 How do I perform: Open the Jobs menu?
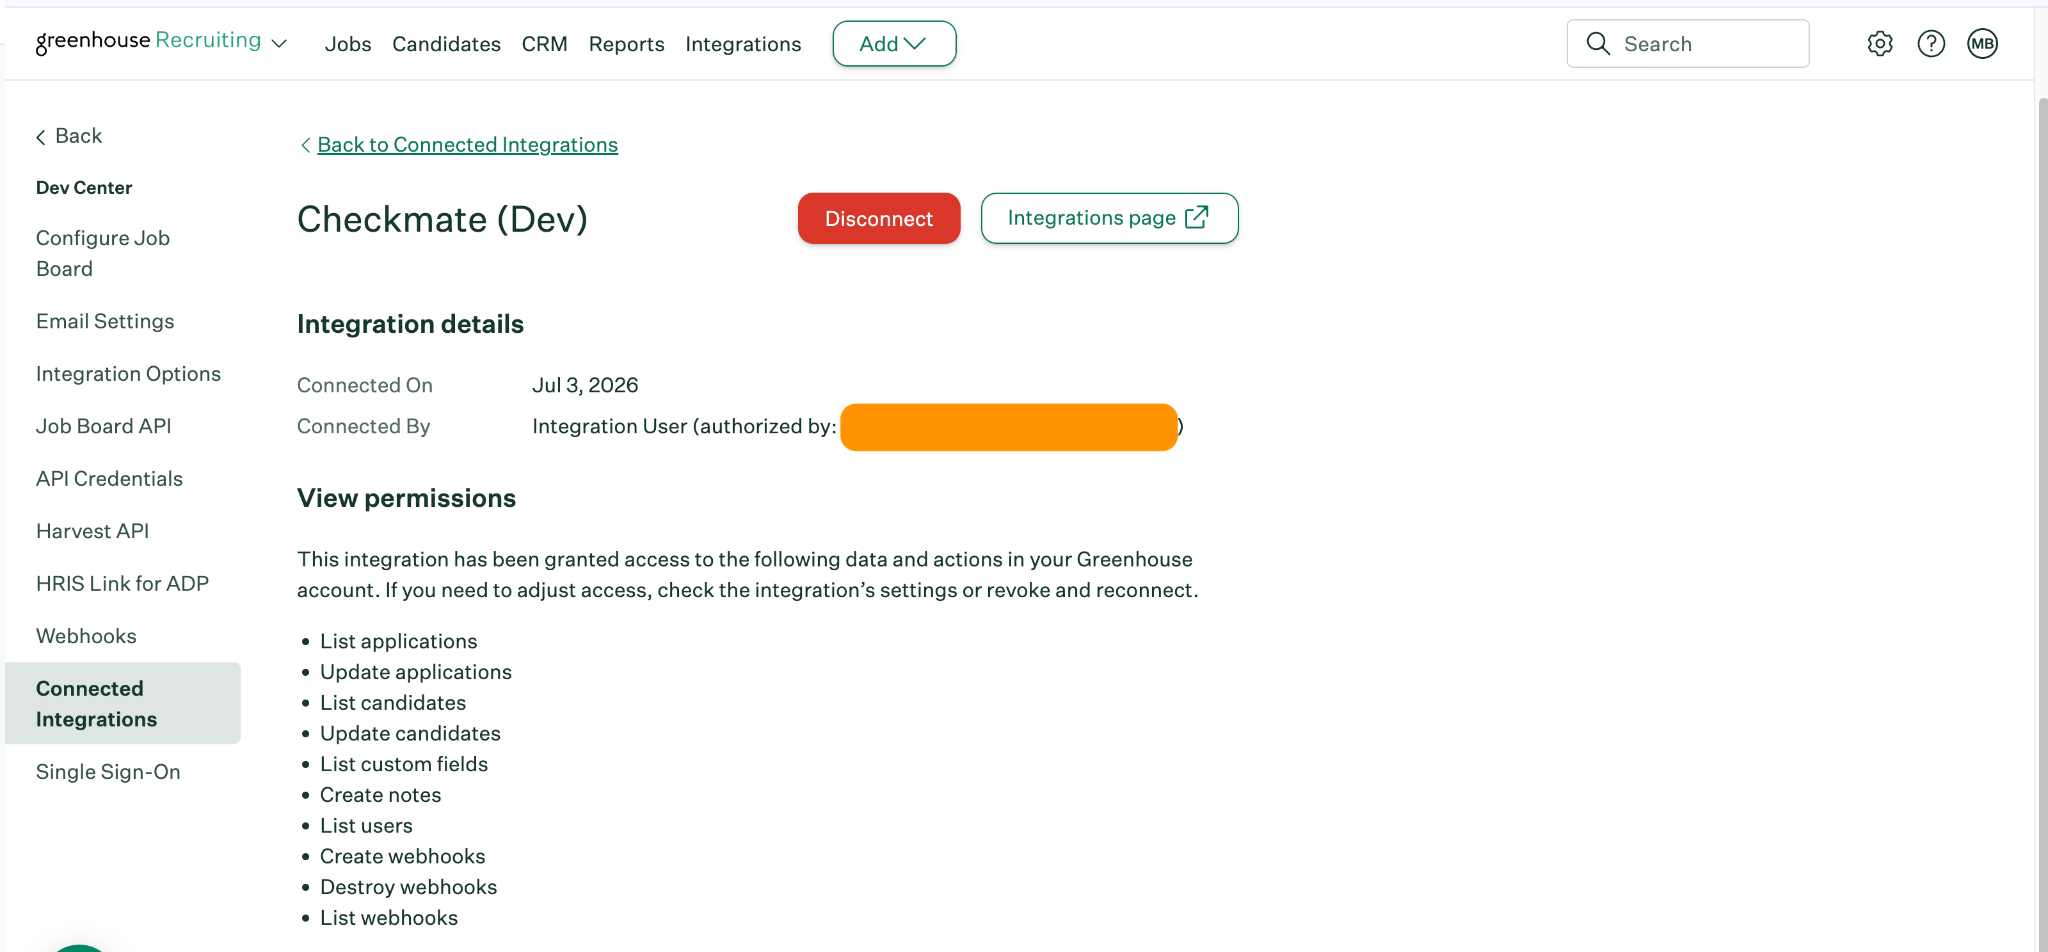[x=348, y=44]
